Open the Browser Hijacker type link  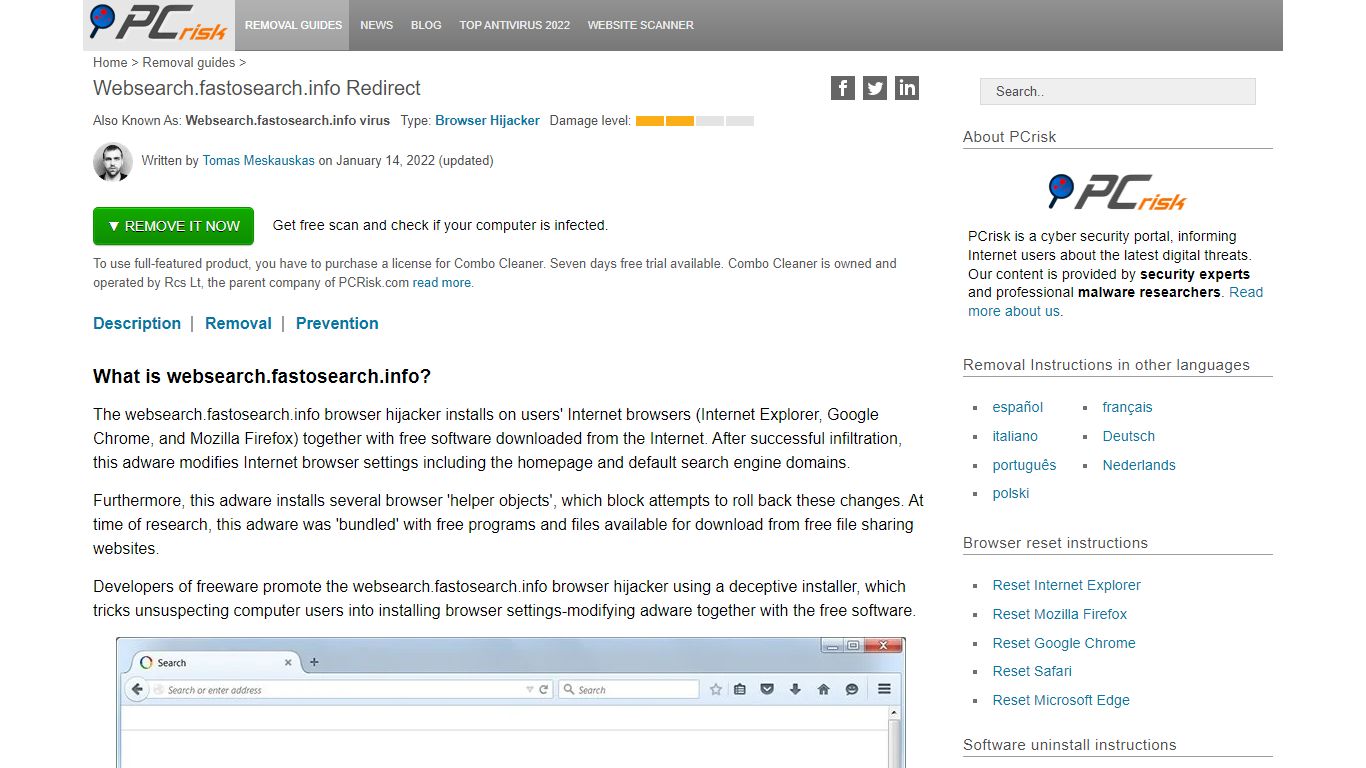coord(487,120)
